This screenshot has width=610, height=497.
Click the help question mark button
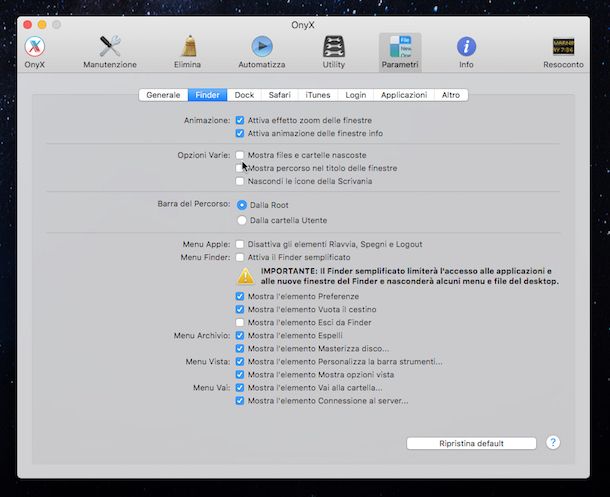point(553,443)
